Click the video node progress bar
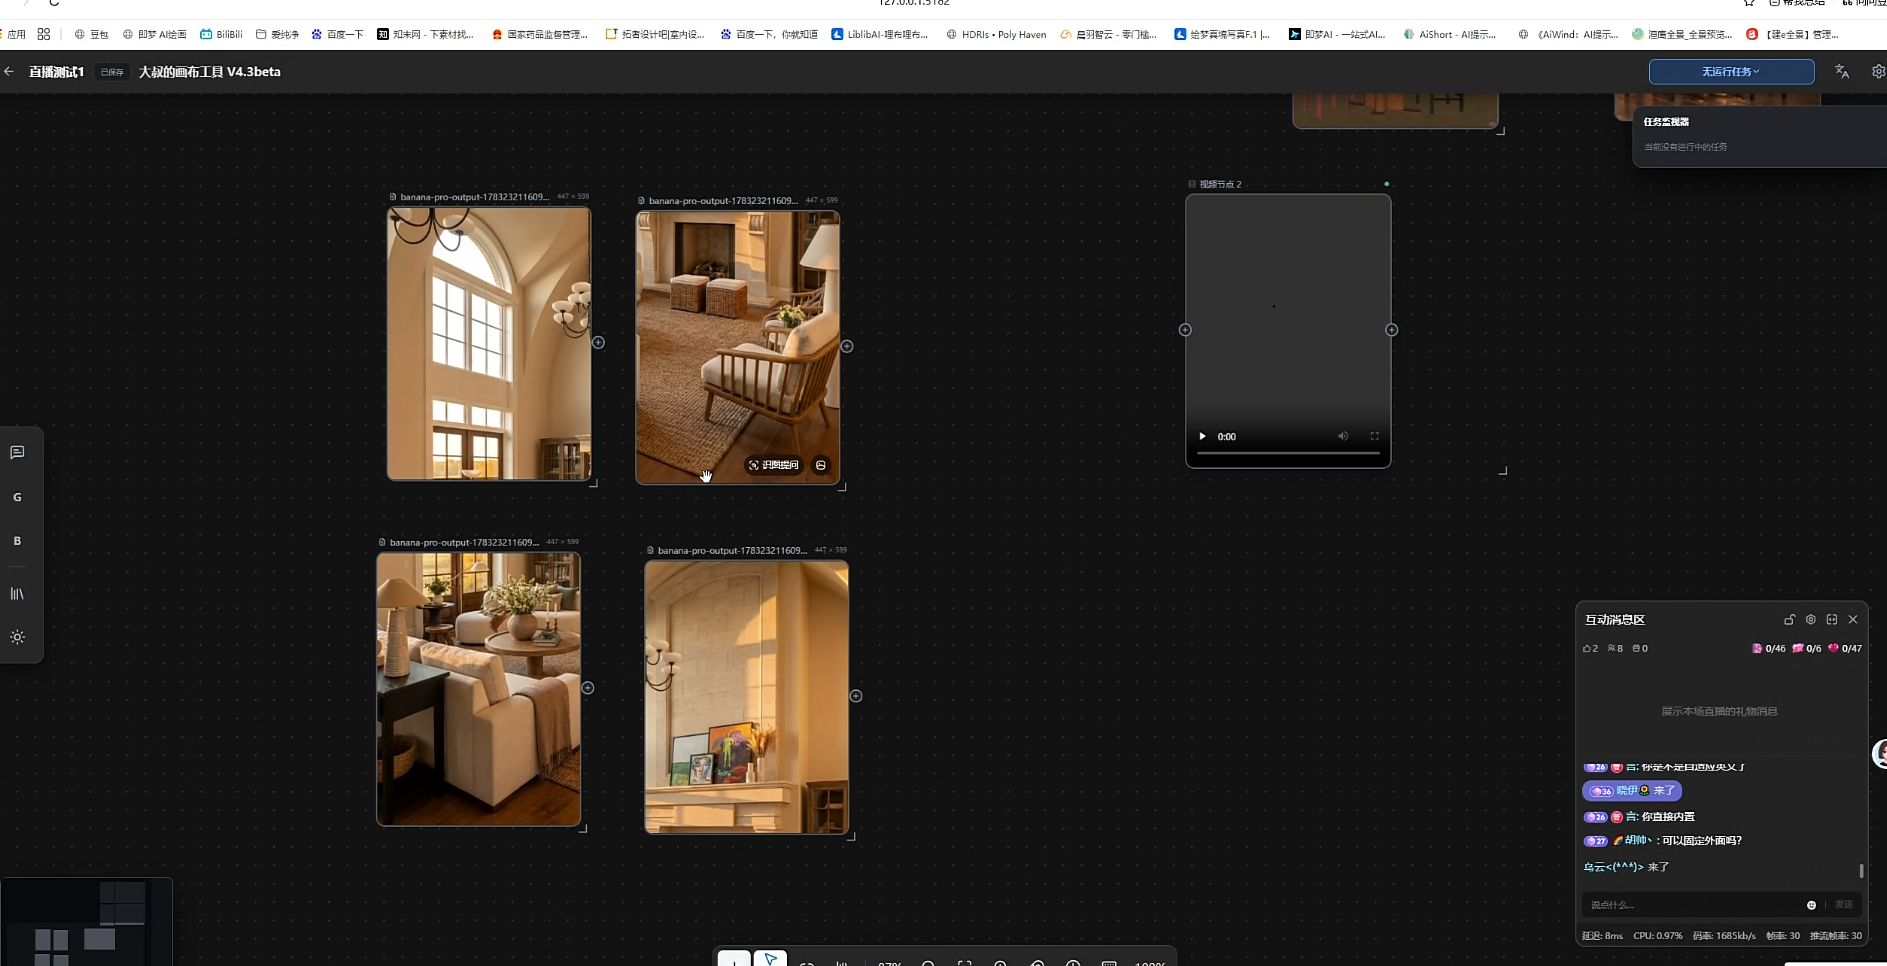This screenshot has width=1887, height=966. 1288,453
